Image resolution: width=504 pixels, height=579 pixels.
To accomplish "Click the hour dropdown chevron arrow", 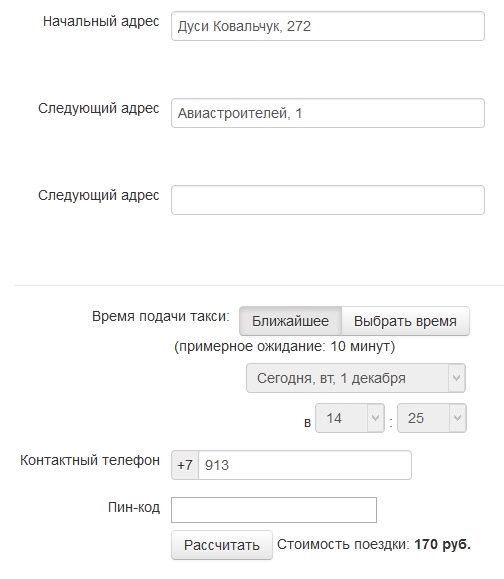I will click(376, 418).
